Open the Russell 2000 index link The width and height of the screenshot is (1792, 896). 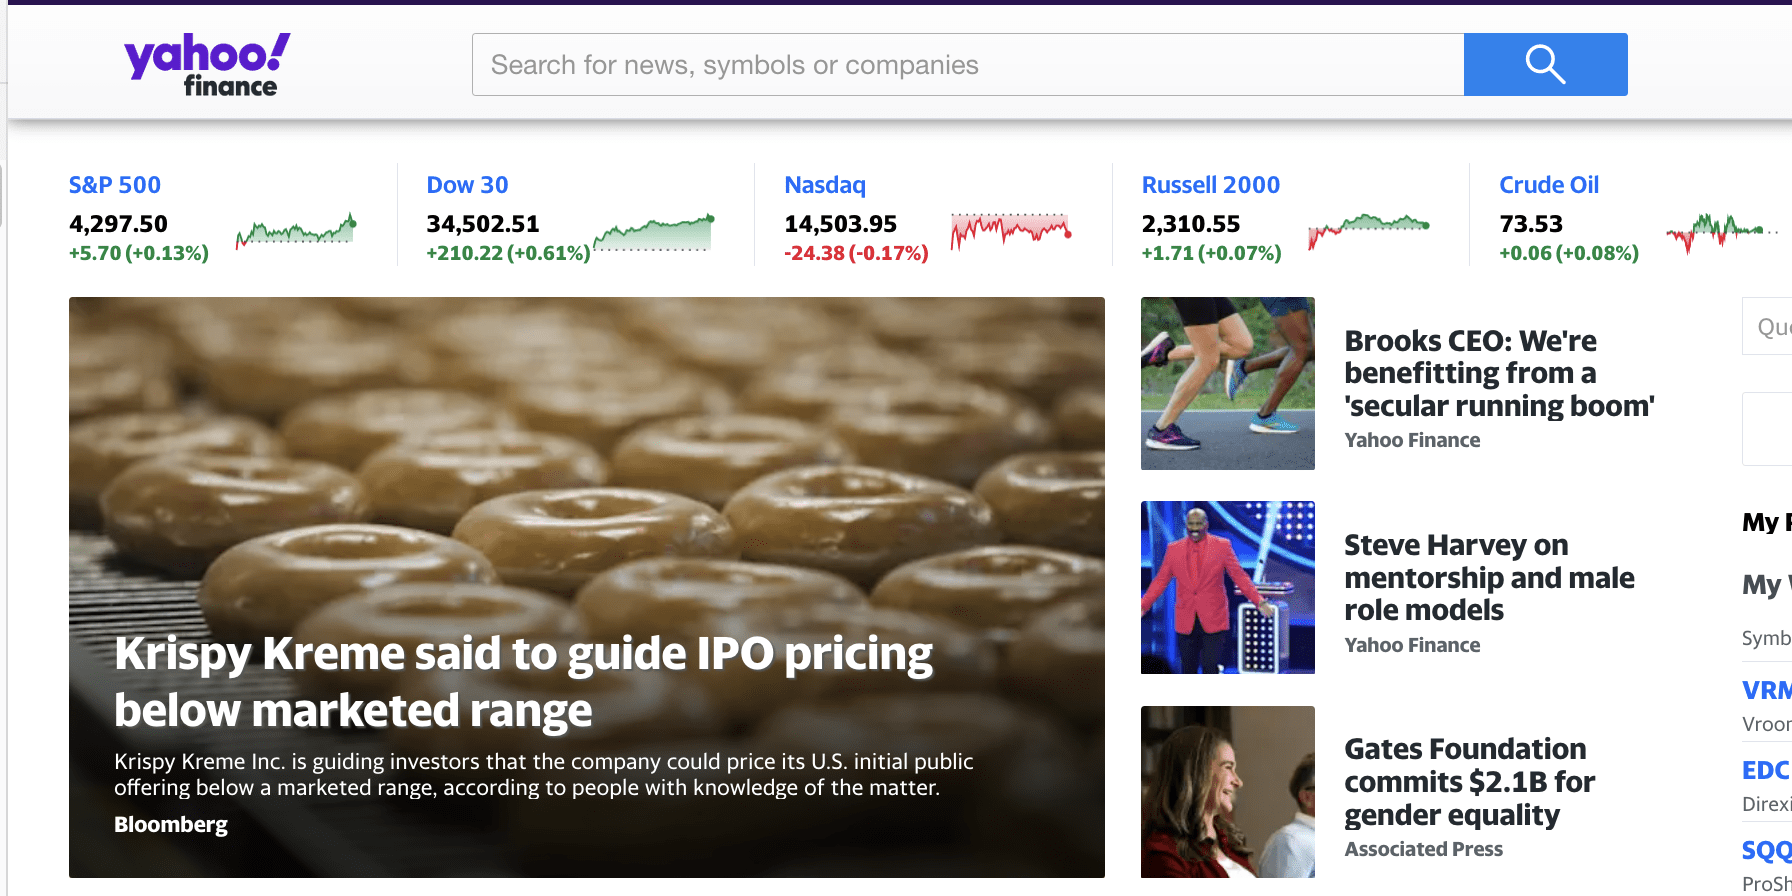click(x=1210, y=185)
